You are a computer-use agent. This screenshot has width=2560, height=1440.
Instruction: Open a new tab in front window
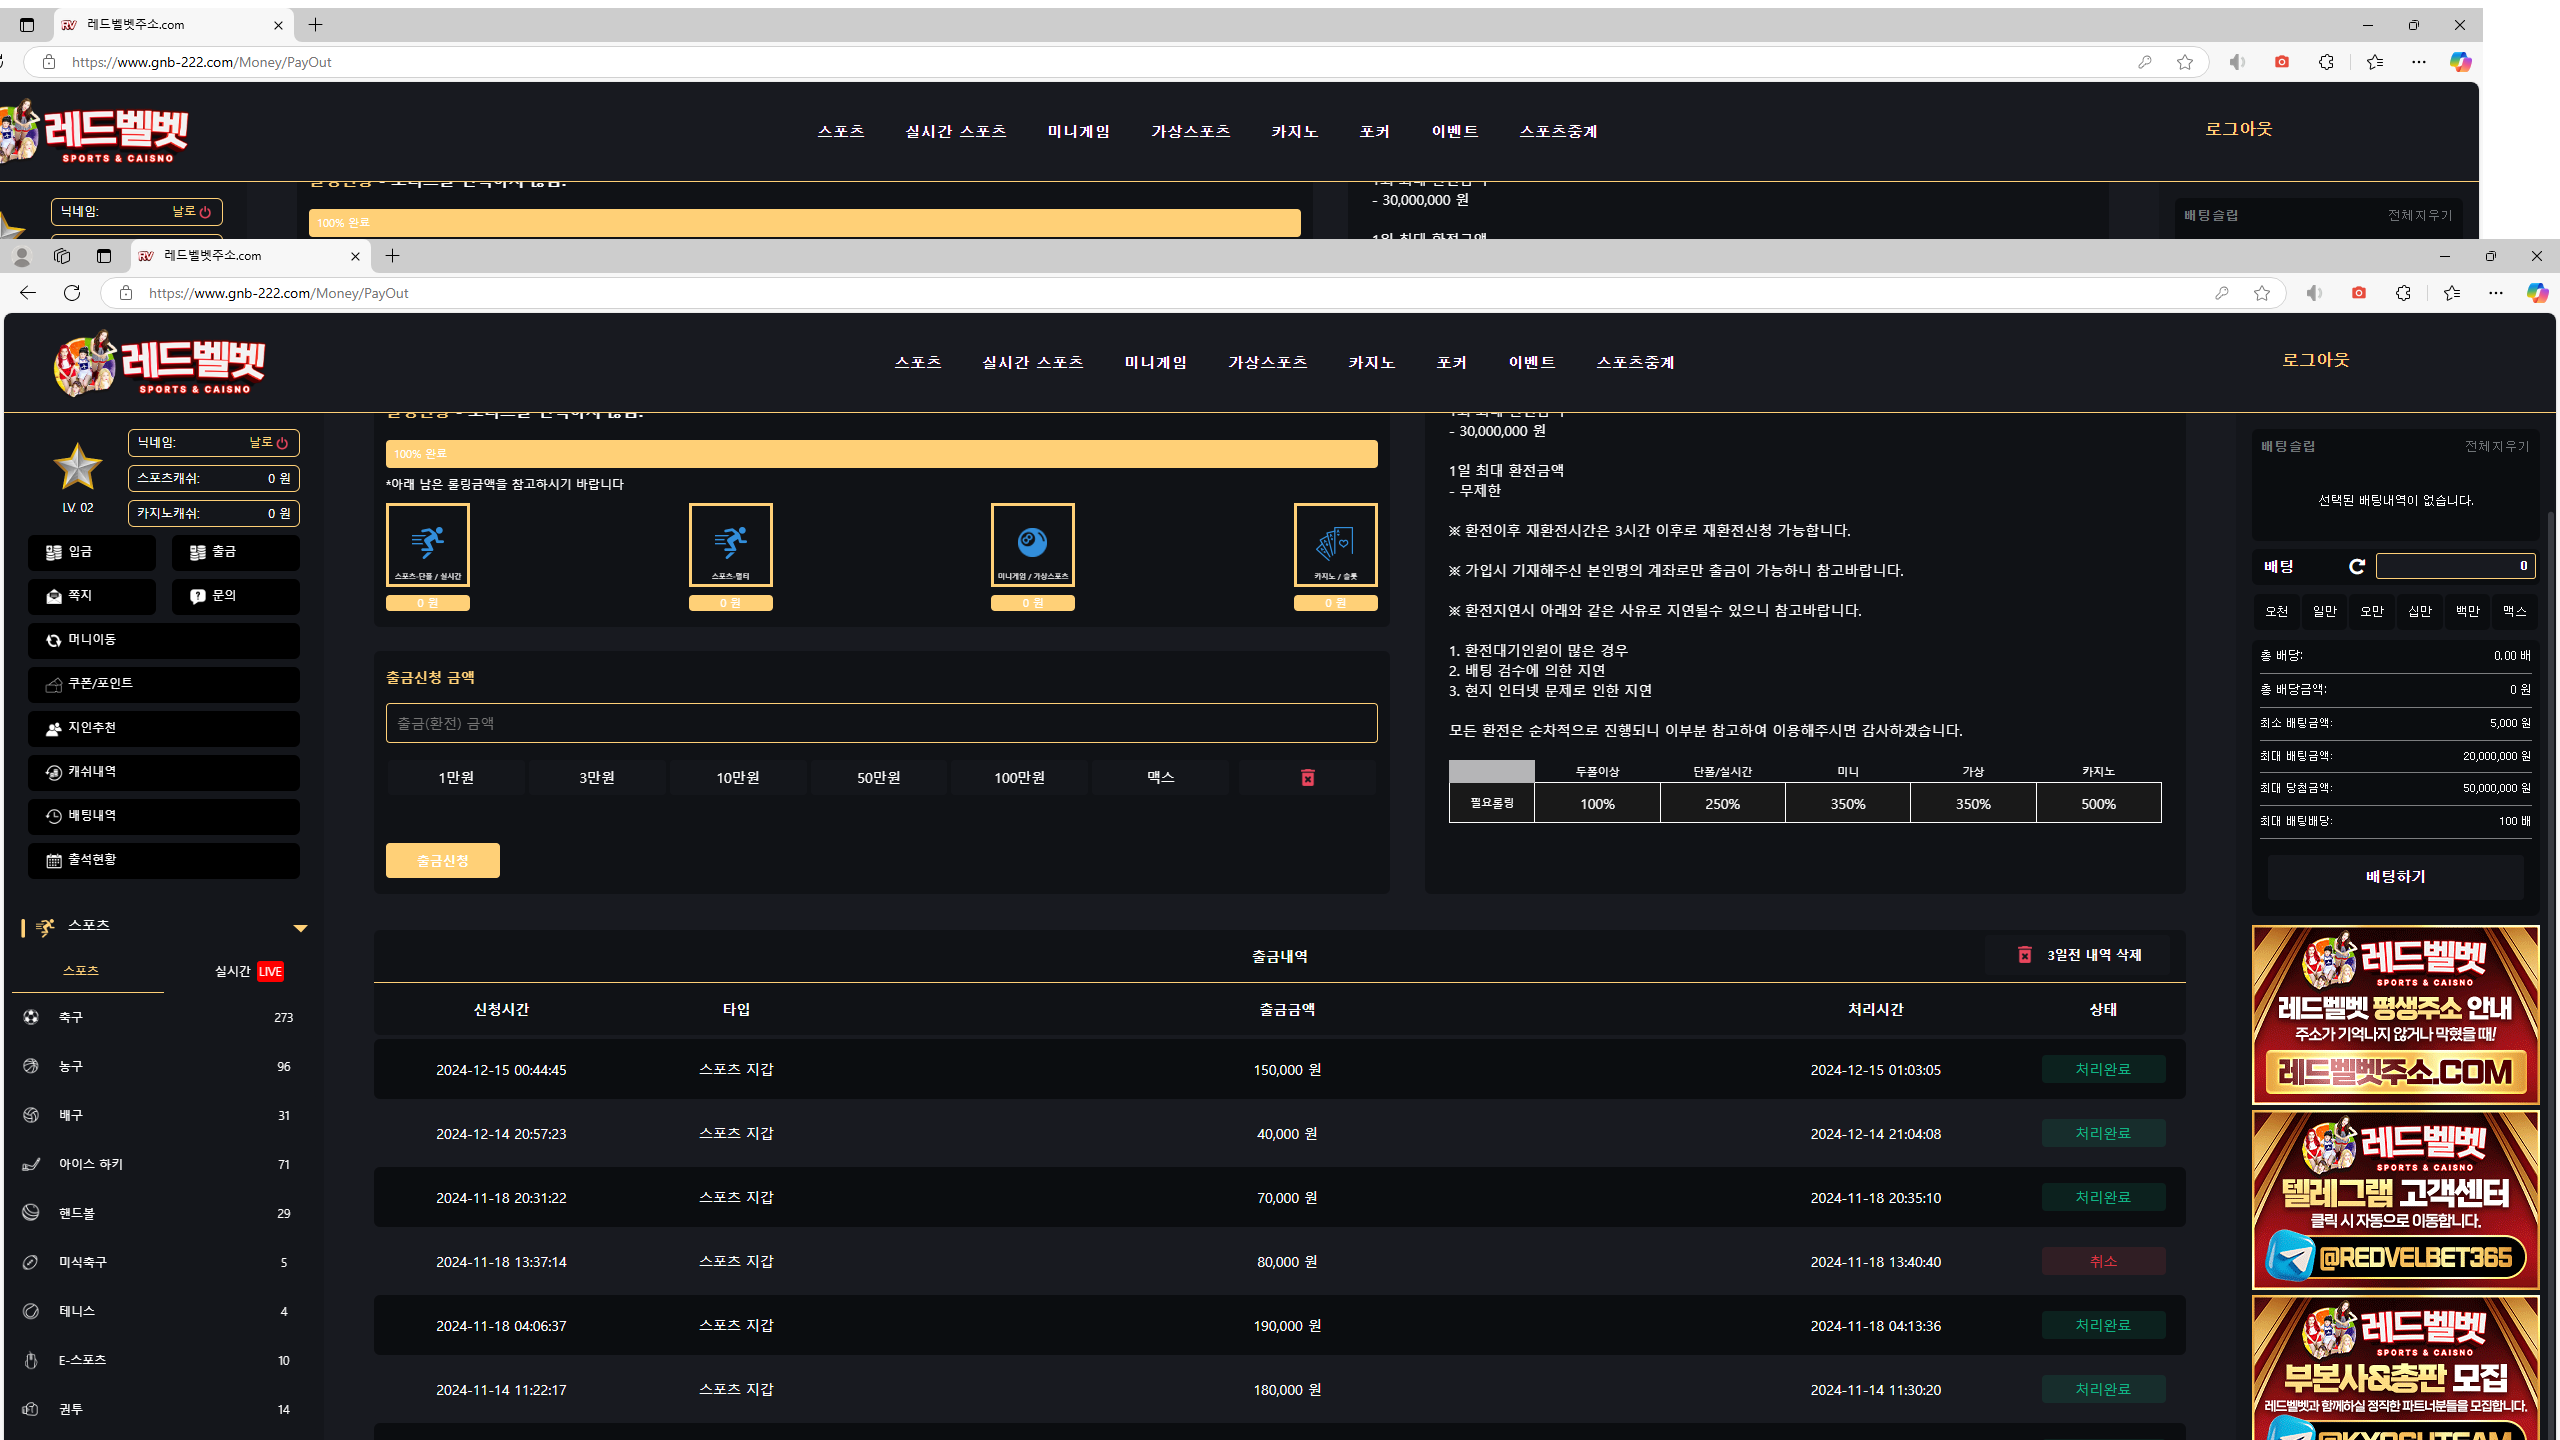click(x=392, y=256)
